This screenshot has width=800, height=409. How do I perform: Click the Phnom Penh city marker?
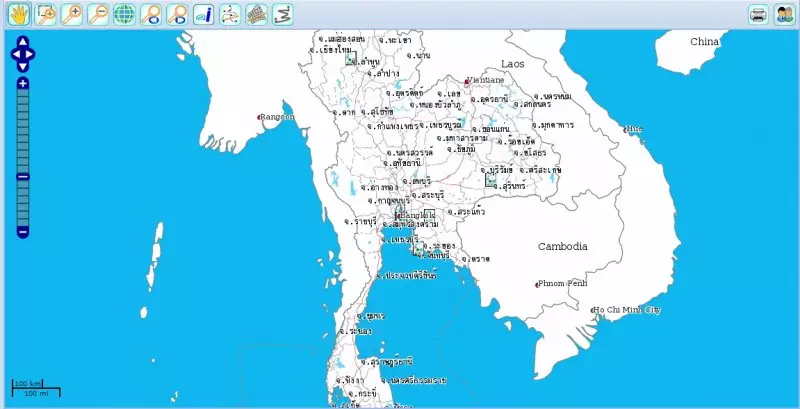point(537,285)
